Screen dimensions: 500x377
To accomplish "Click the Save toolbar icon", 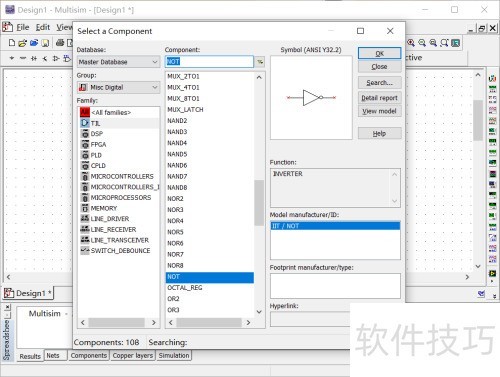I will [x=45, y=43].
